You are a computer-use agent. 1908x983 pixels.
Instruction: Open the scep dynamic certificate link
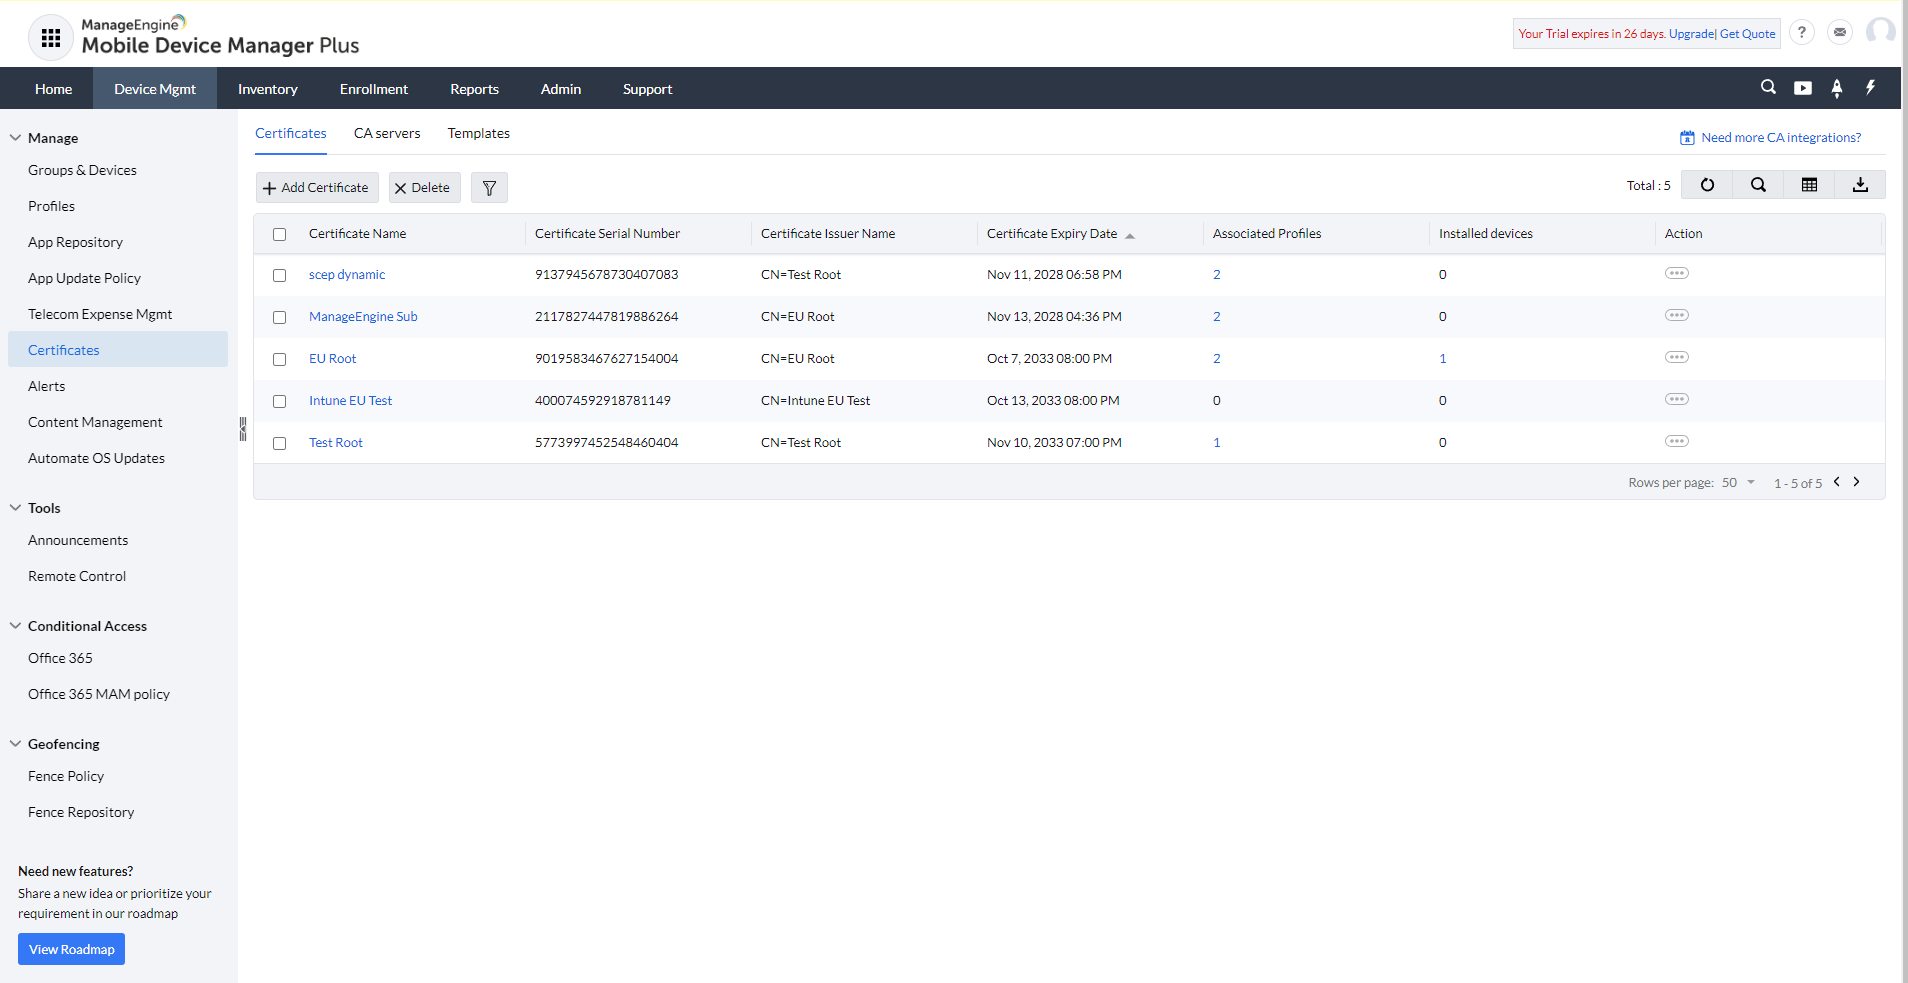pyautogui.click(x=347, y=275)
